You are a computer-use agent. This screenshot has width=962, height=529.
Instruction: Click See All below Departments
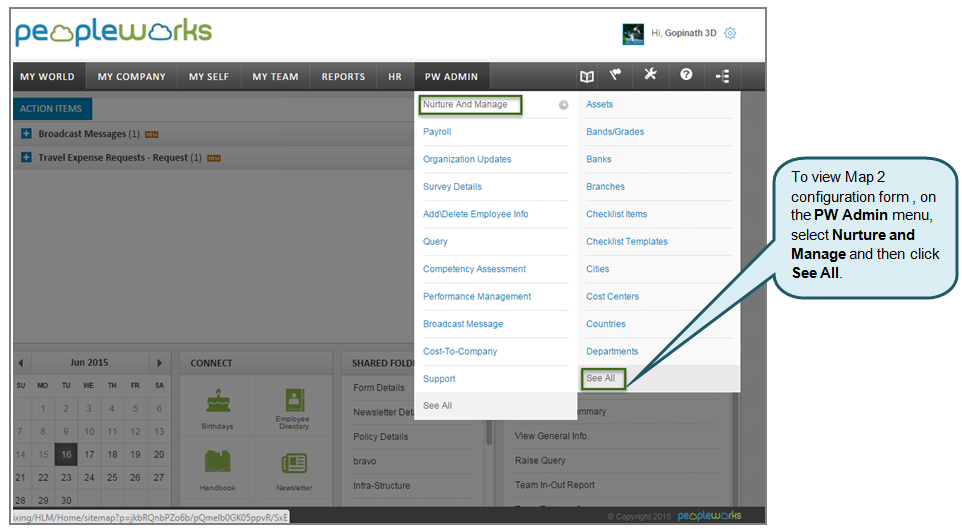[601, 378]
